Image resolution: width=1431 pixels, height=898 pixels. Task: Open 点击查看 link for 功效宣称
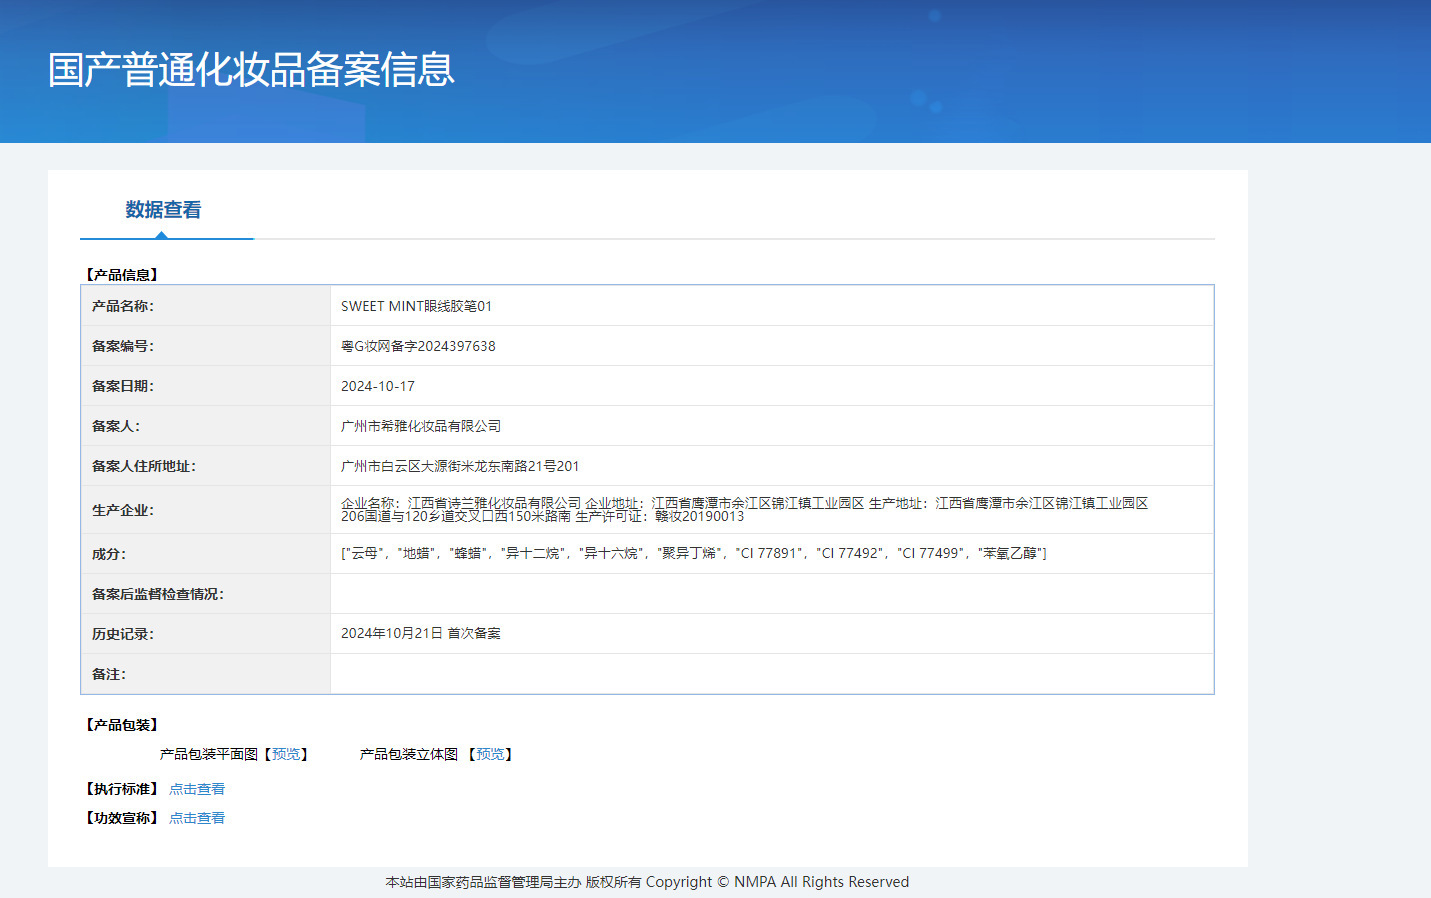pyautogui.click(x=197, y=818)
